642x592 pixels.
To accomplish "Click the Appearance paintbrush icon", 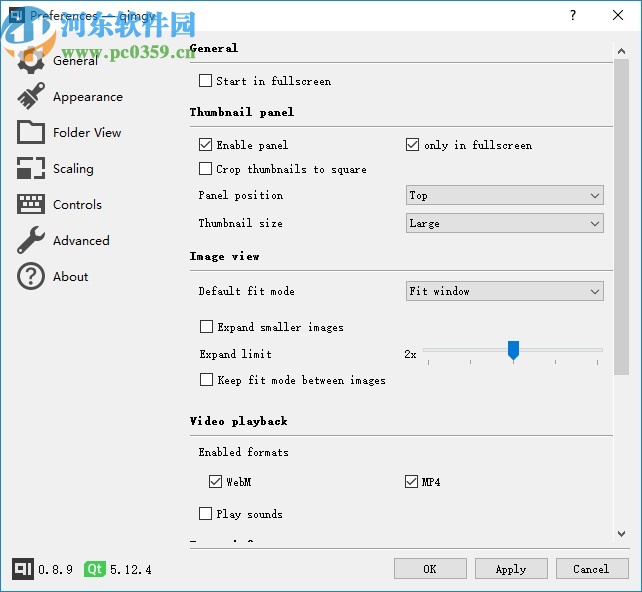I will [x=31, y=96].
